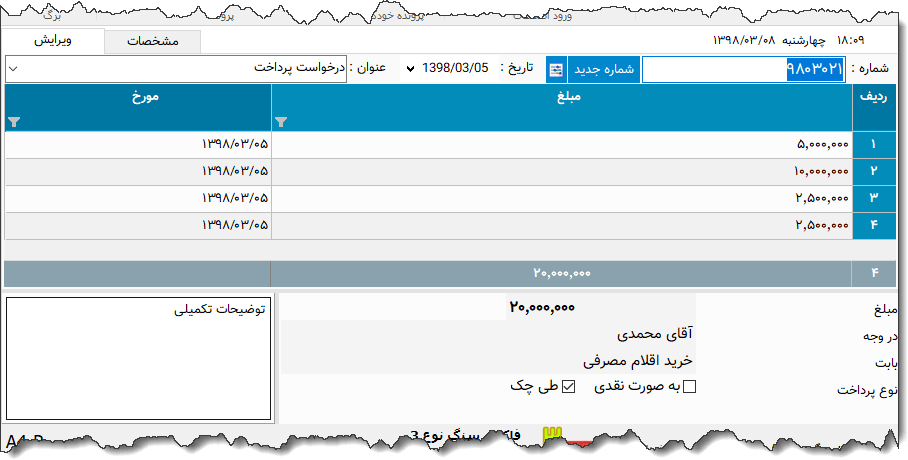Screen dimensions: 908x460
Task: Select the ۲,۵۰۰,۰۰۰ amount in row ۴
Action: [562, 225]
